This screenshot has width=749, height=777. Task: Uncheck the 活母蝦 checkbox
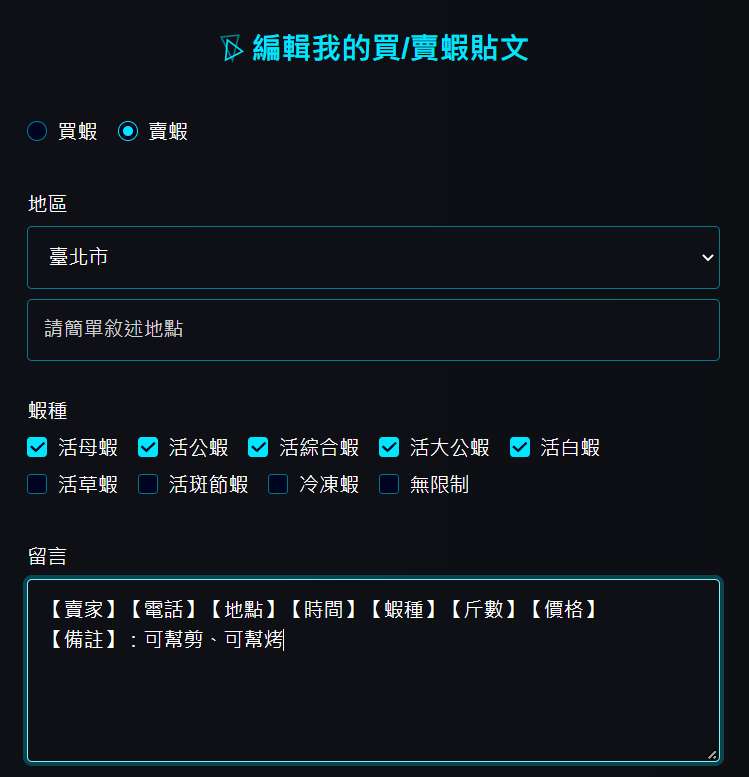click(37, 447)
